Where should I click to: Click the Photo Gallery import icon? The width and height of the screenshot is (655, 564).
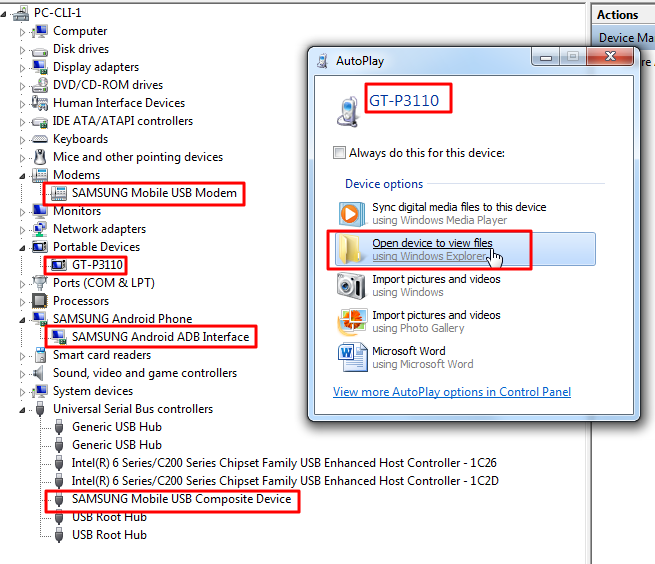click(353, 322)
